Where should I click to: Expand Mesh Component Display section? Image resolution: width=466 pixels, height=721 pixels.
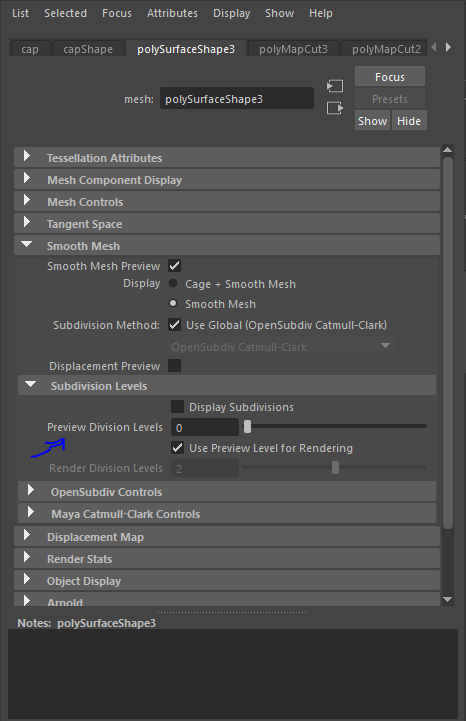227,180
